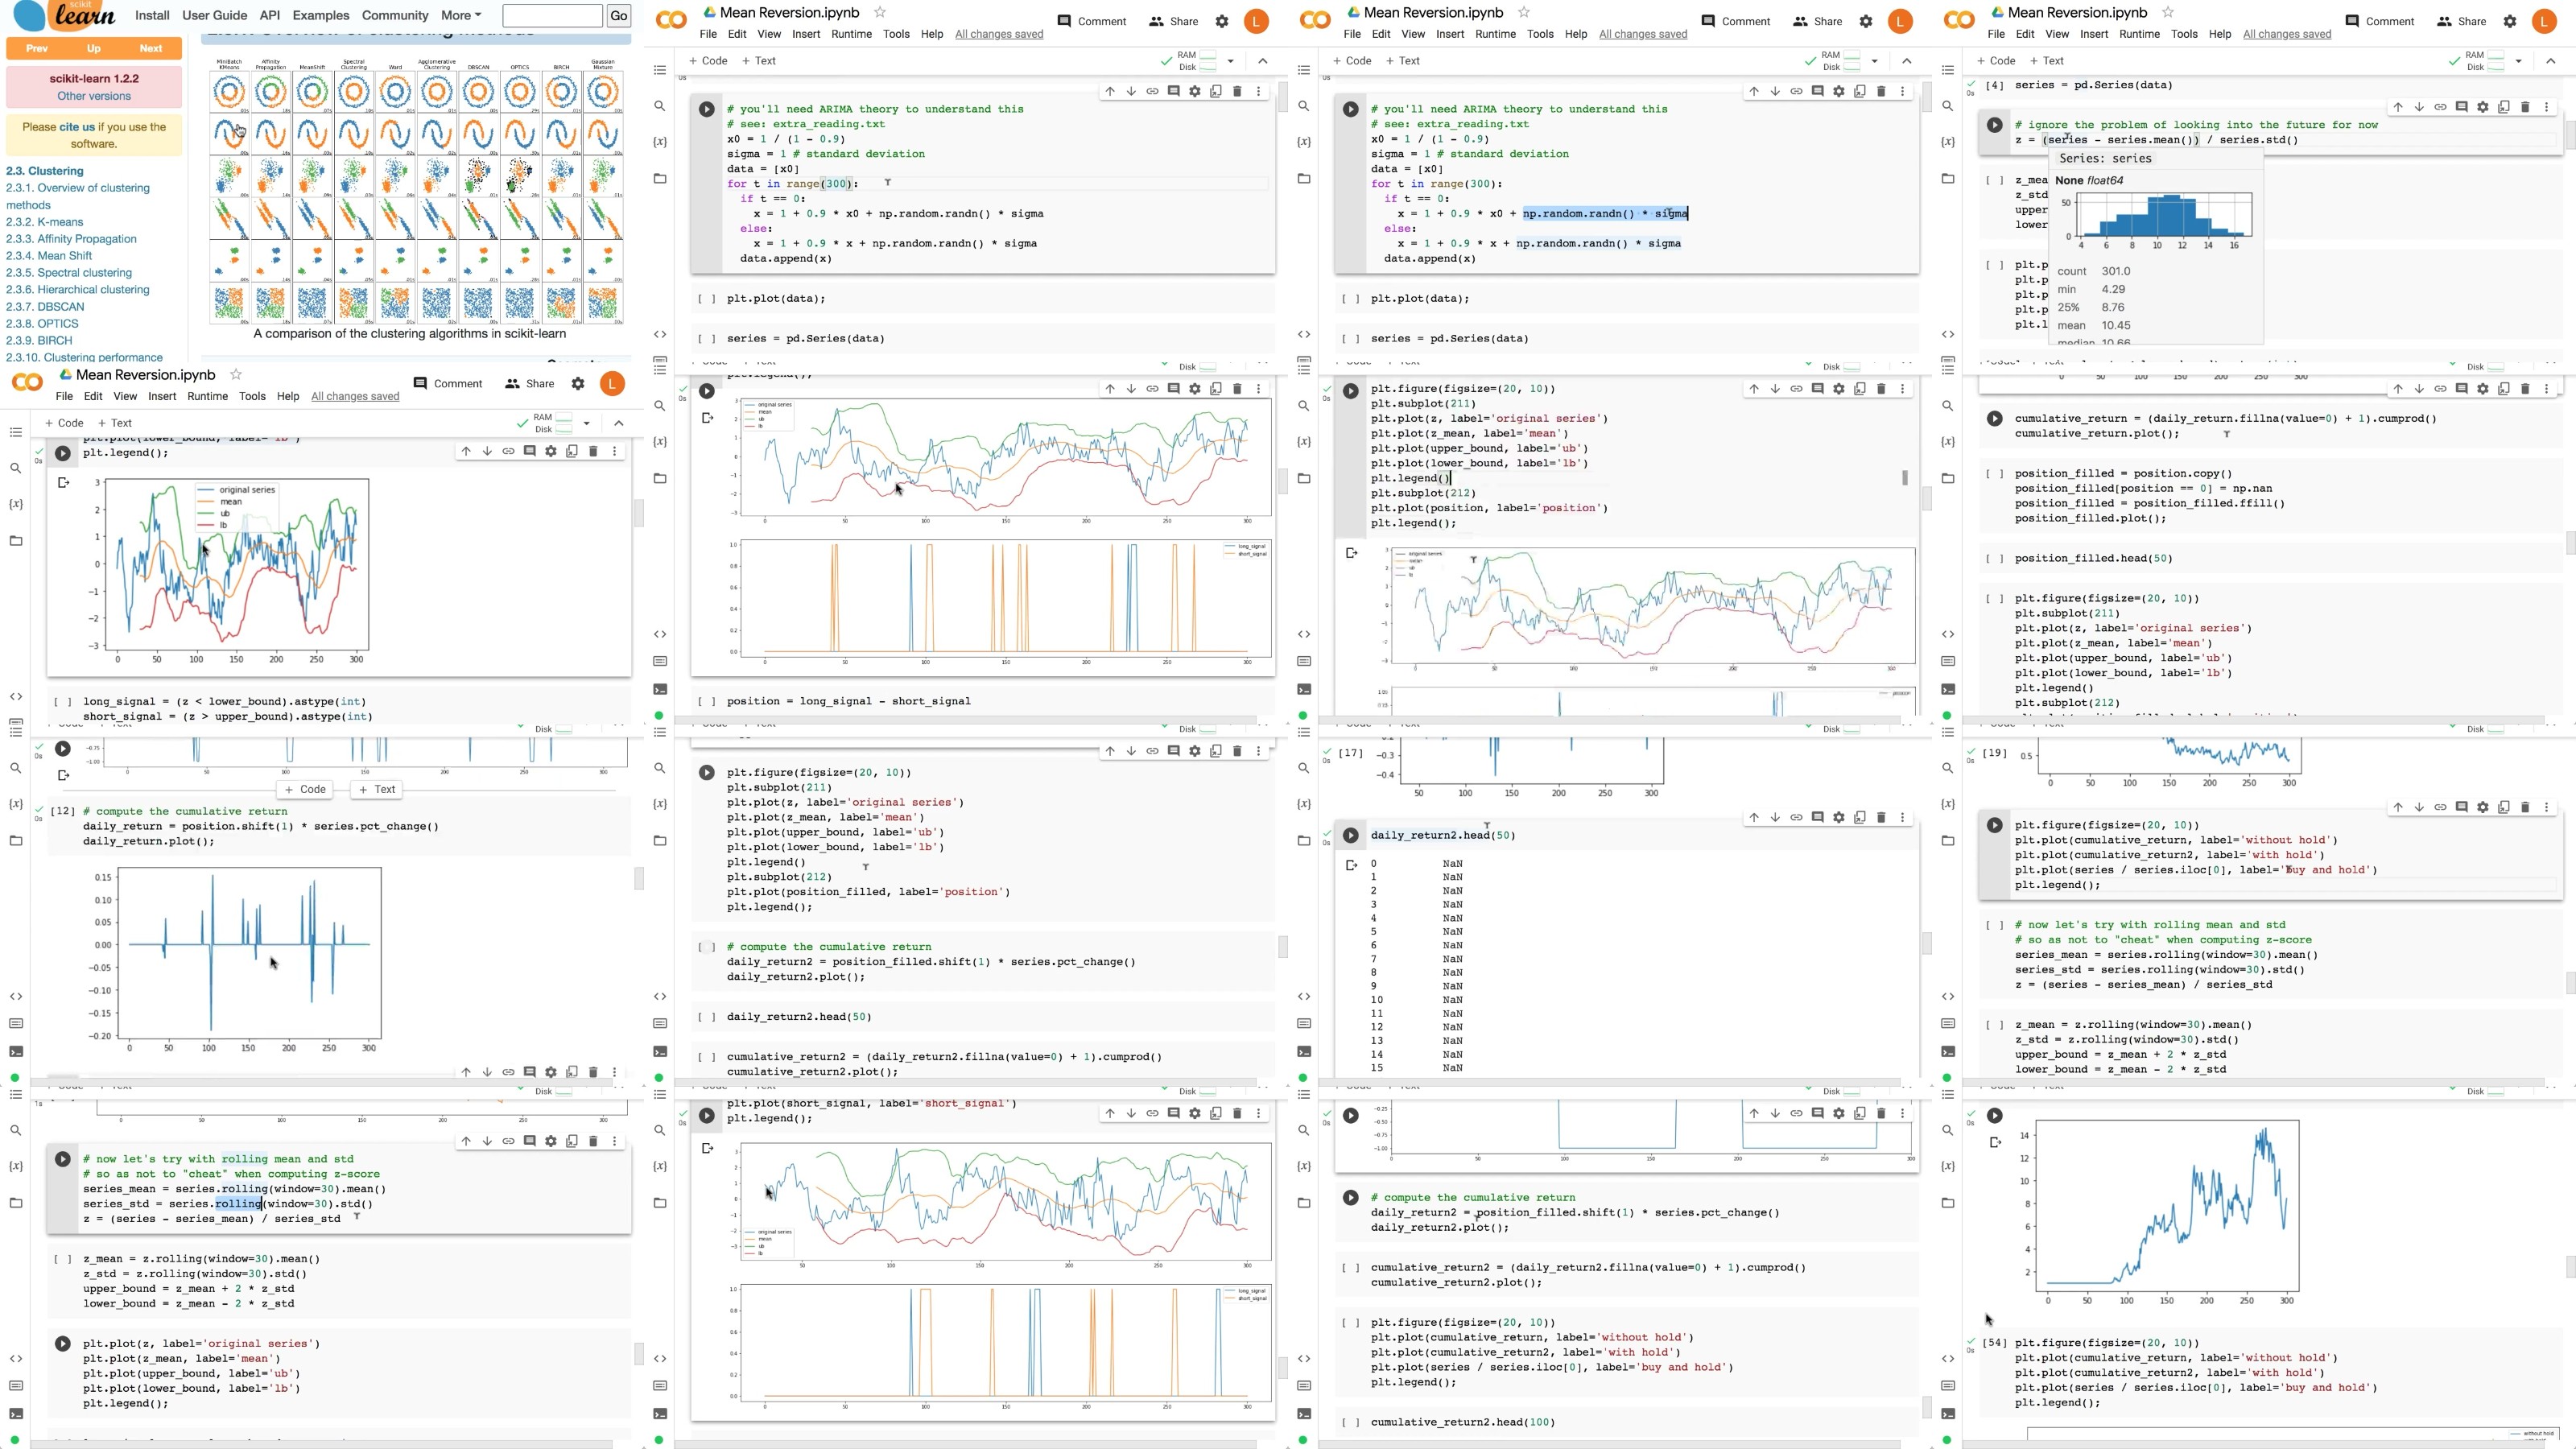Run the cell ending with plt.plot(short_signal...) legend
The height and width of the screenshot is (1449, 2576).
[x=706, y=1115]
